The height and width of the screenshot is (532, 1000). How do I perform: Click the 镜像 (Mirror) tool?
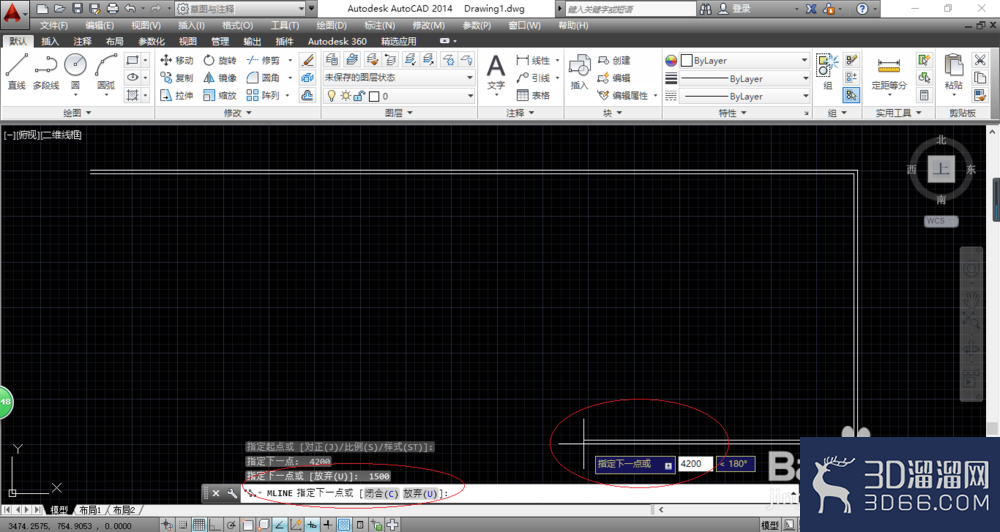pyautogui.click(x=219, y=77)
